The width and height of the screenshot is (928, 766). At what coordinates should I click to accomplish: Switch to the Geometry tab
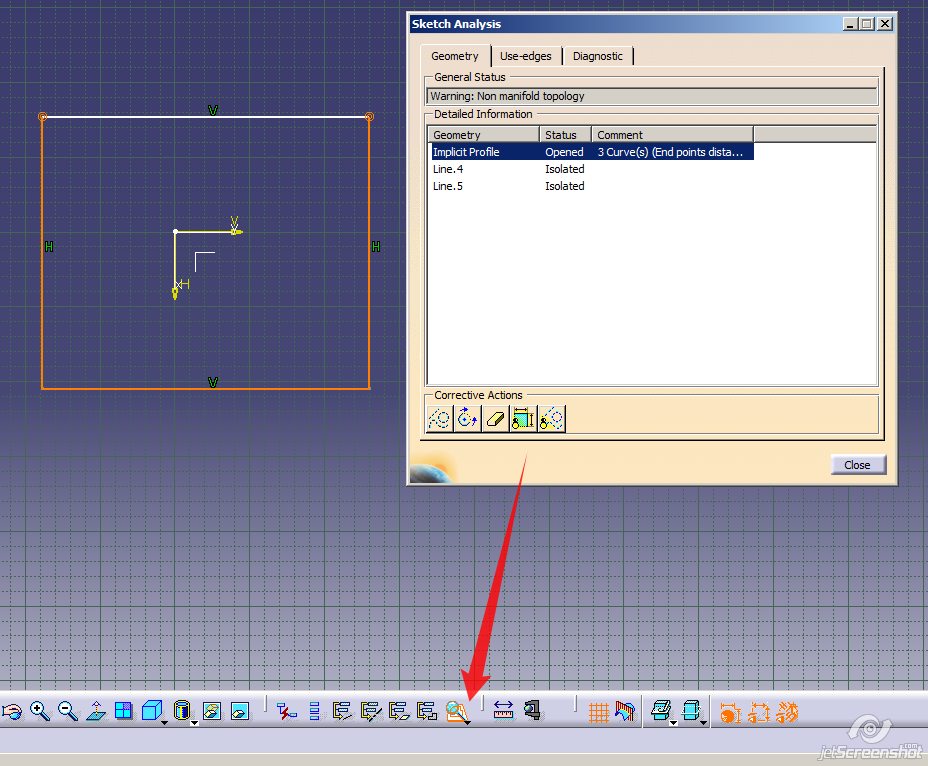pos(455,56)
